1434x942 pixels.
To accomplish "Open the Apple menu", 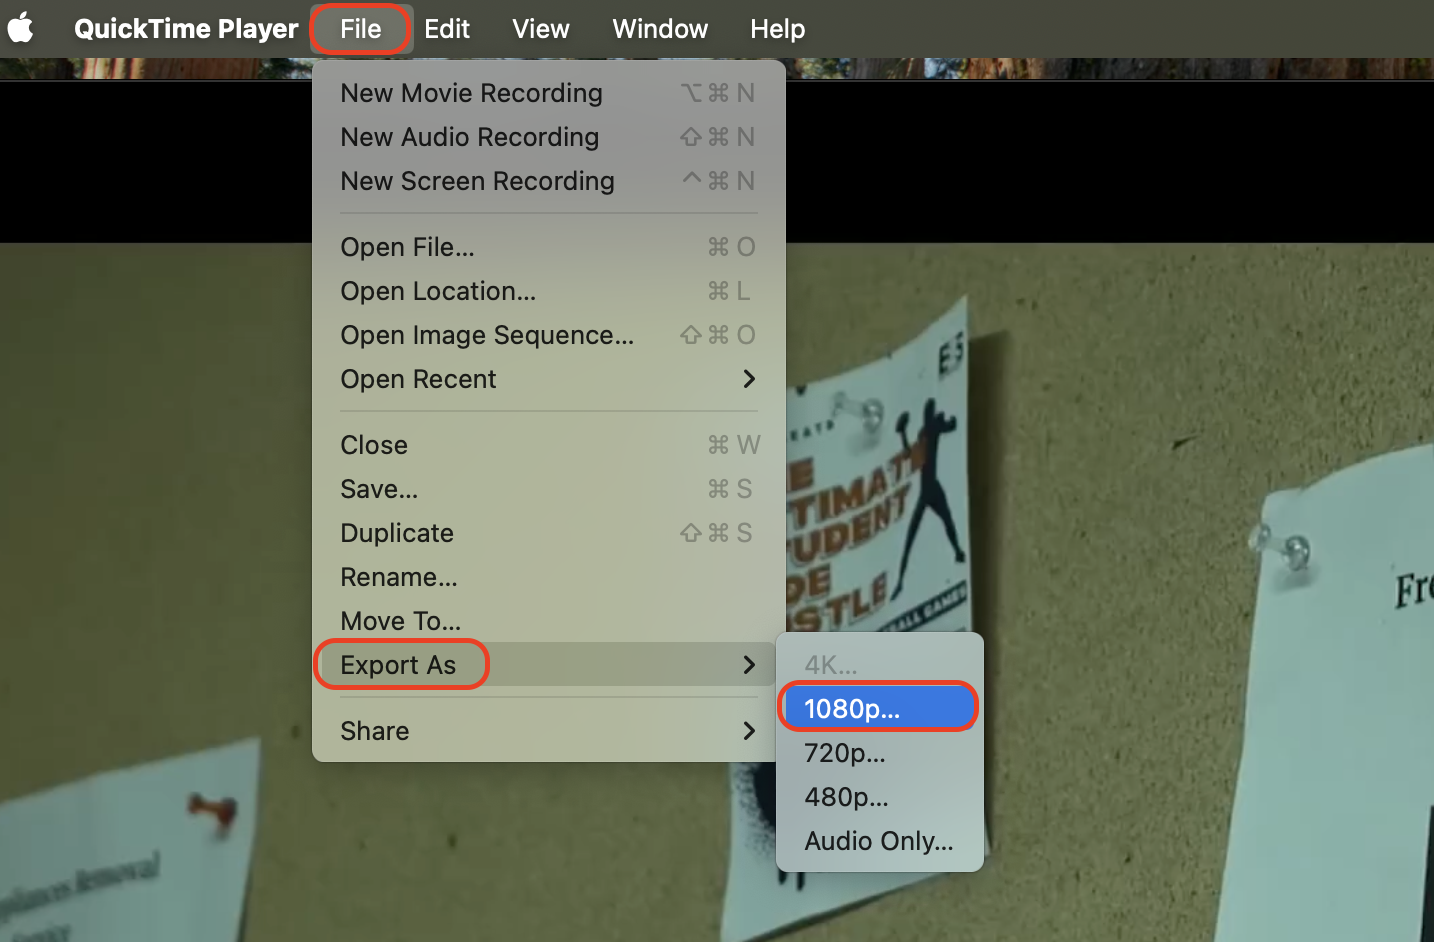I will pos(21,28).
